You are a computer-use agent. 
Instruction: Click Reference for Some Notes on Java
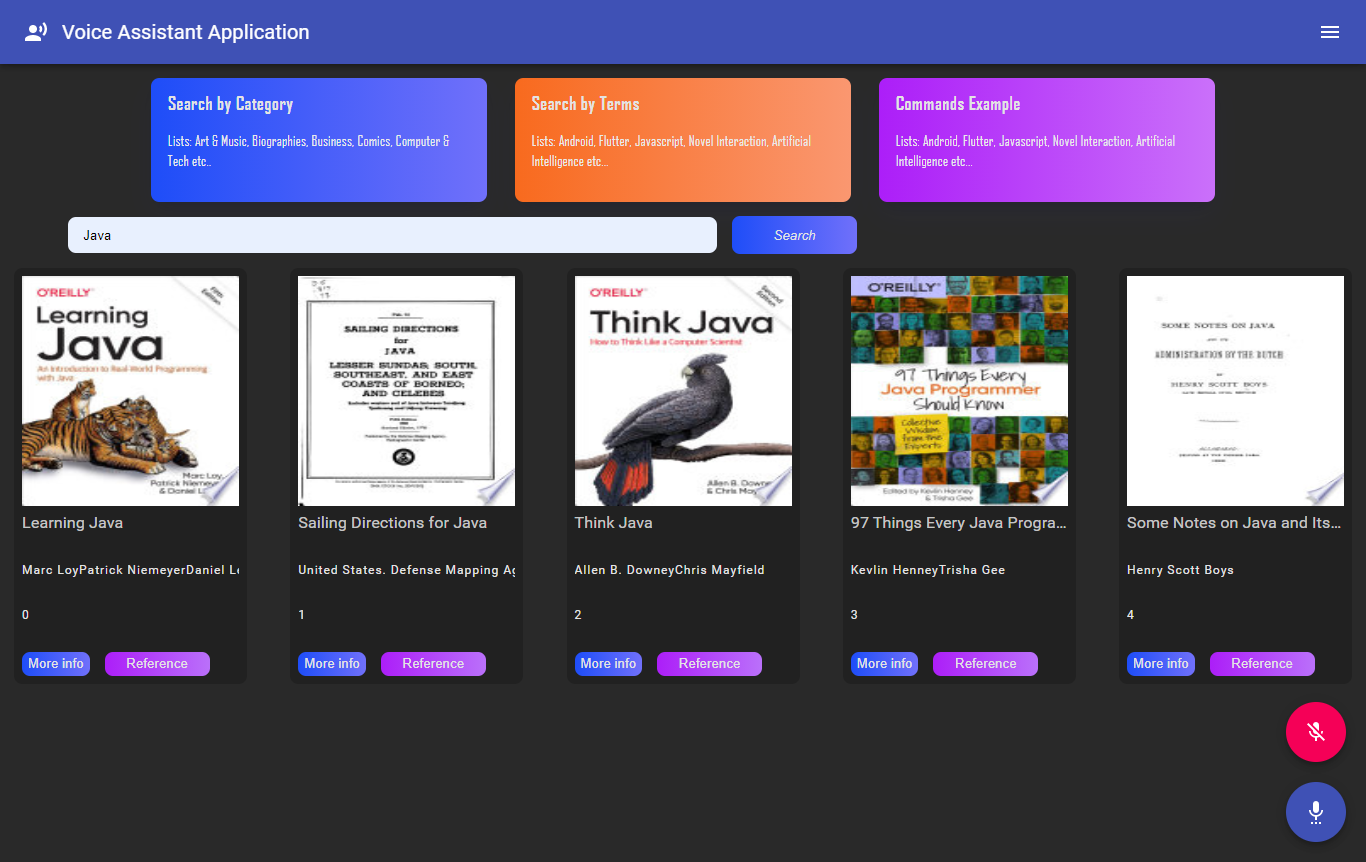[1262, 664]
